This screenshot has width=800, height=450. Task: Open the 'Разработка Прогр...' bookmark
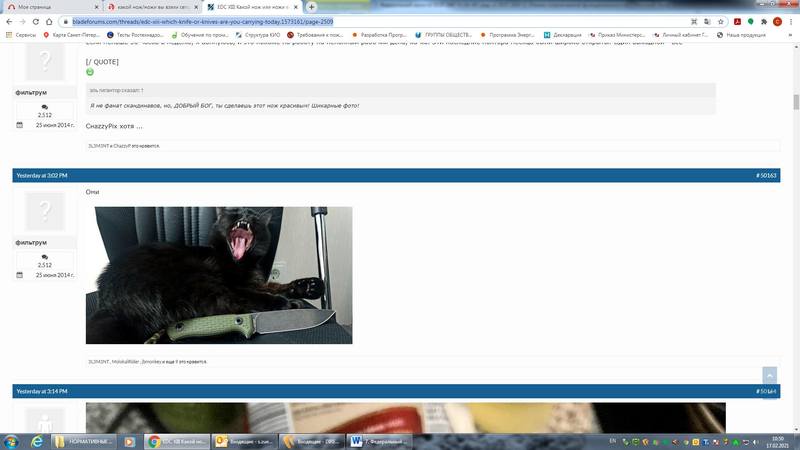click(x=379, y=35)
